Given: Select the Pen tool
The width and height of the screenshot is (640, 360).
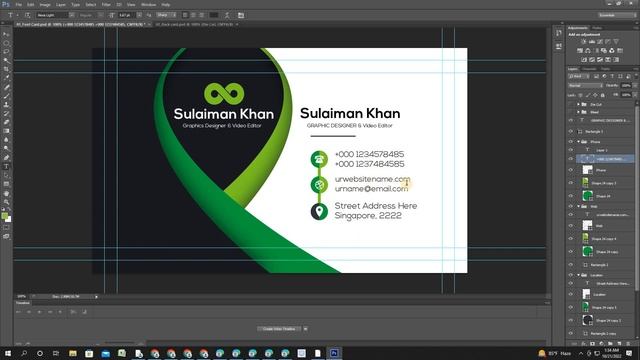Looking at the screenshot, I should (x=6, y=158).
